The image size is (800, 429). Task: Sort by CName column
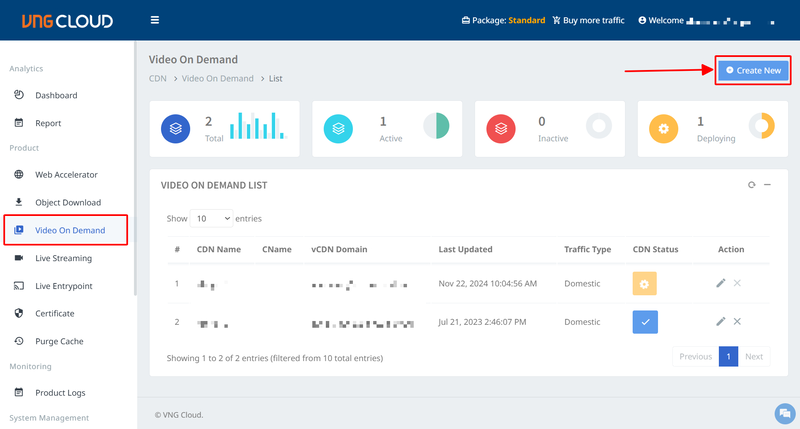(x=277, y=249)
